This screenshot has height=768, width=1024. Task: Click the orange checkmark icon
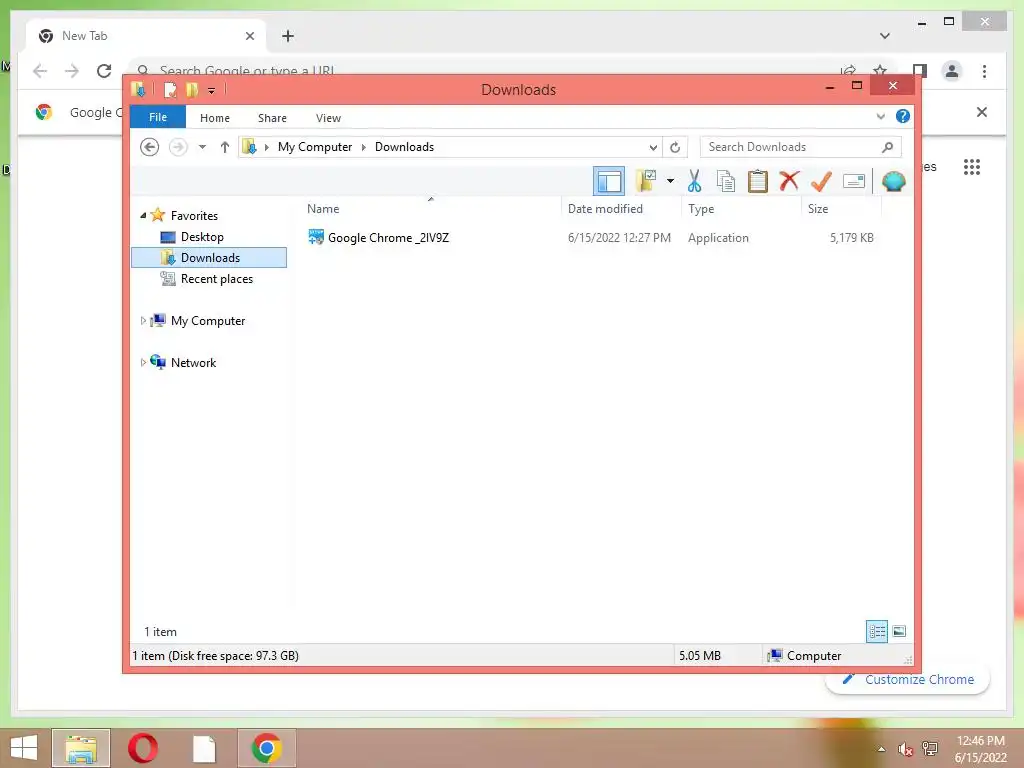click(821, 181)
